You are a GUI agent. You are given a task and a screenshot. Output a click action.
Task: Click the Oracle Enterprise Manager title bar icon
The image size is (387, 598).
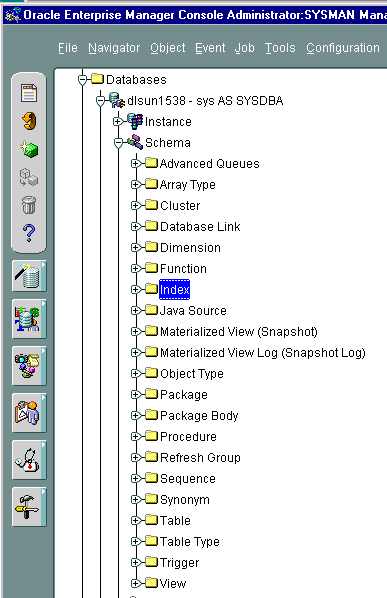point(13,15)
